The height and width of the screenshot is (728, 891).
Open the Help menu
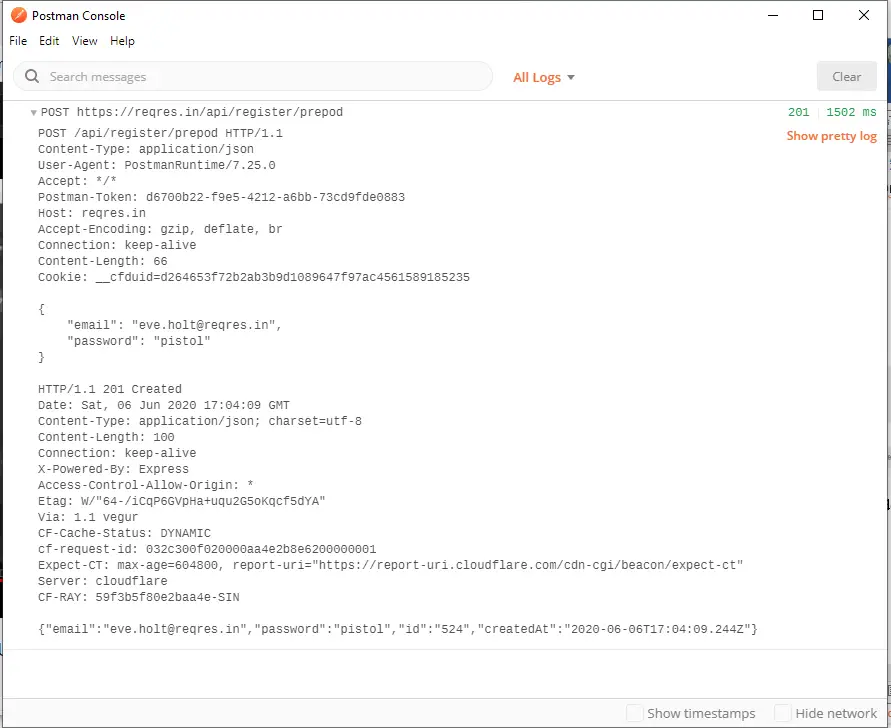click(x=122, y=41)
